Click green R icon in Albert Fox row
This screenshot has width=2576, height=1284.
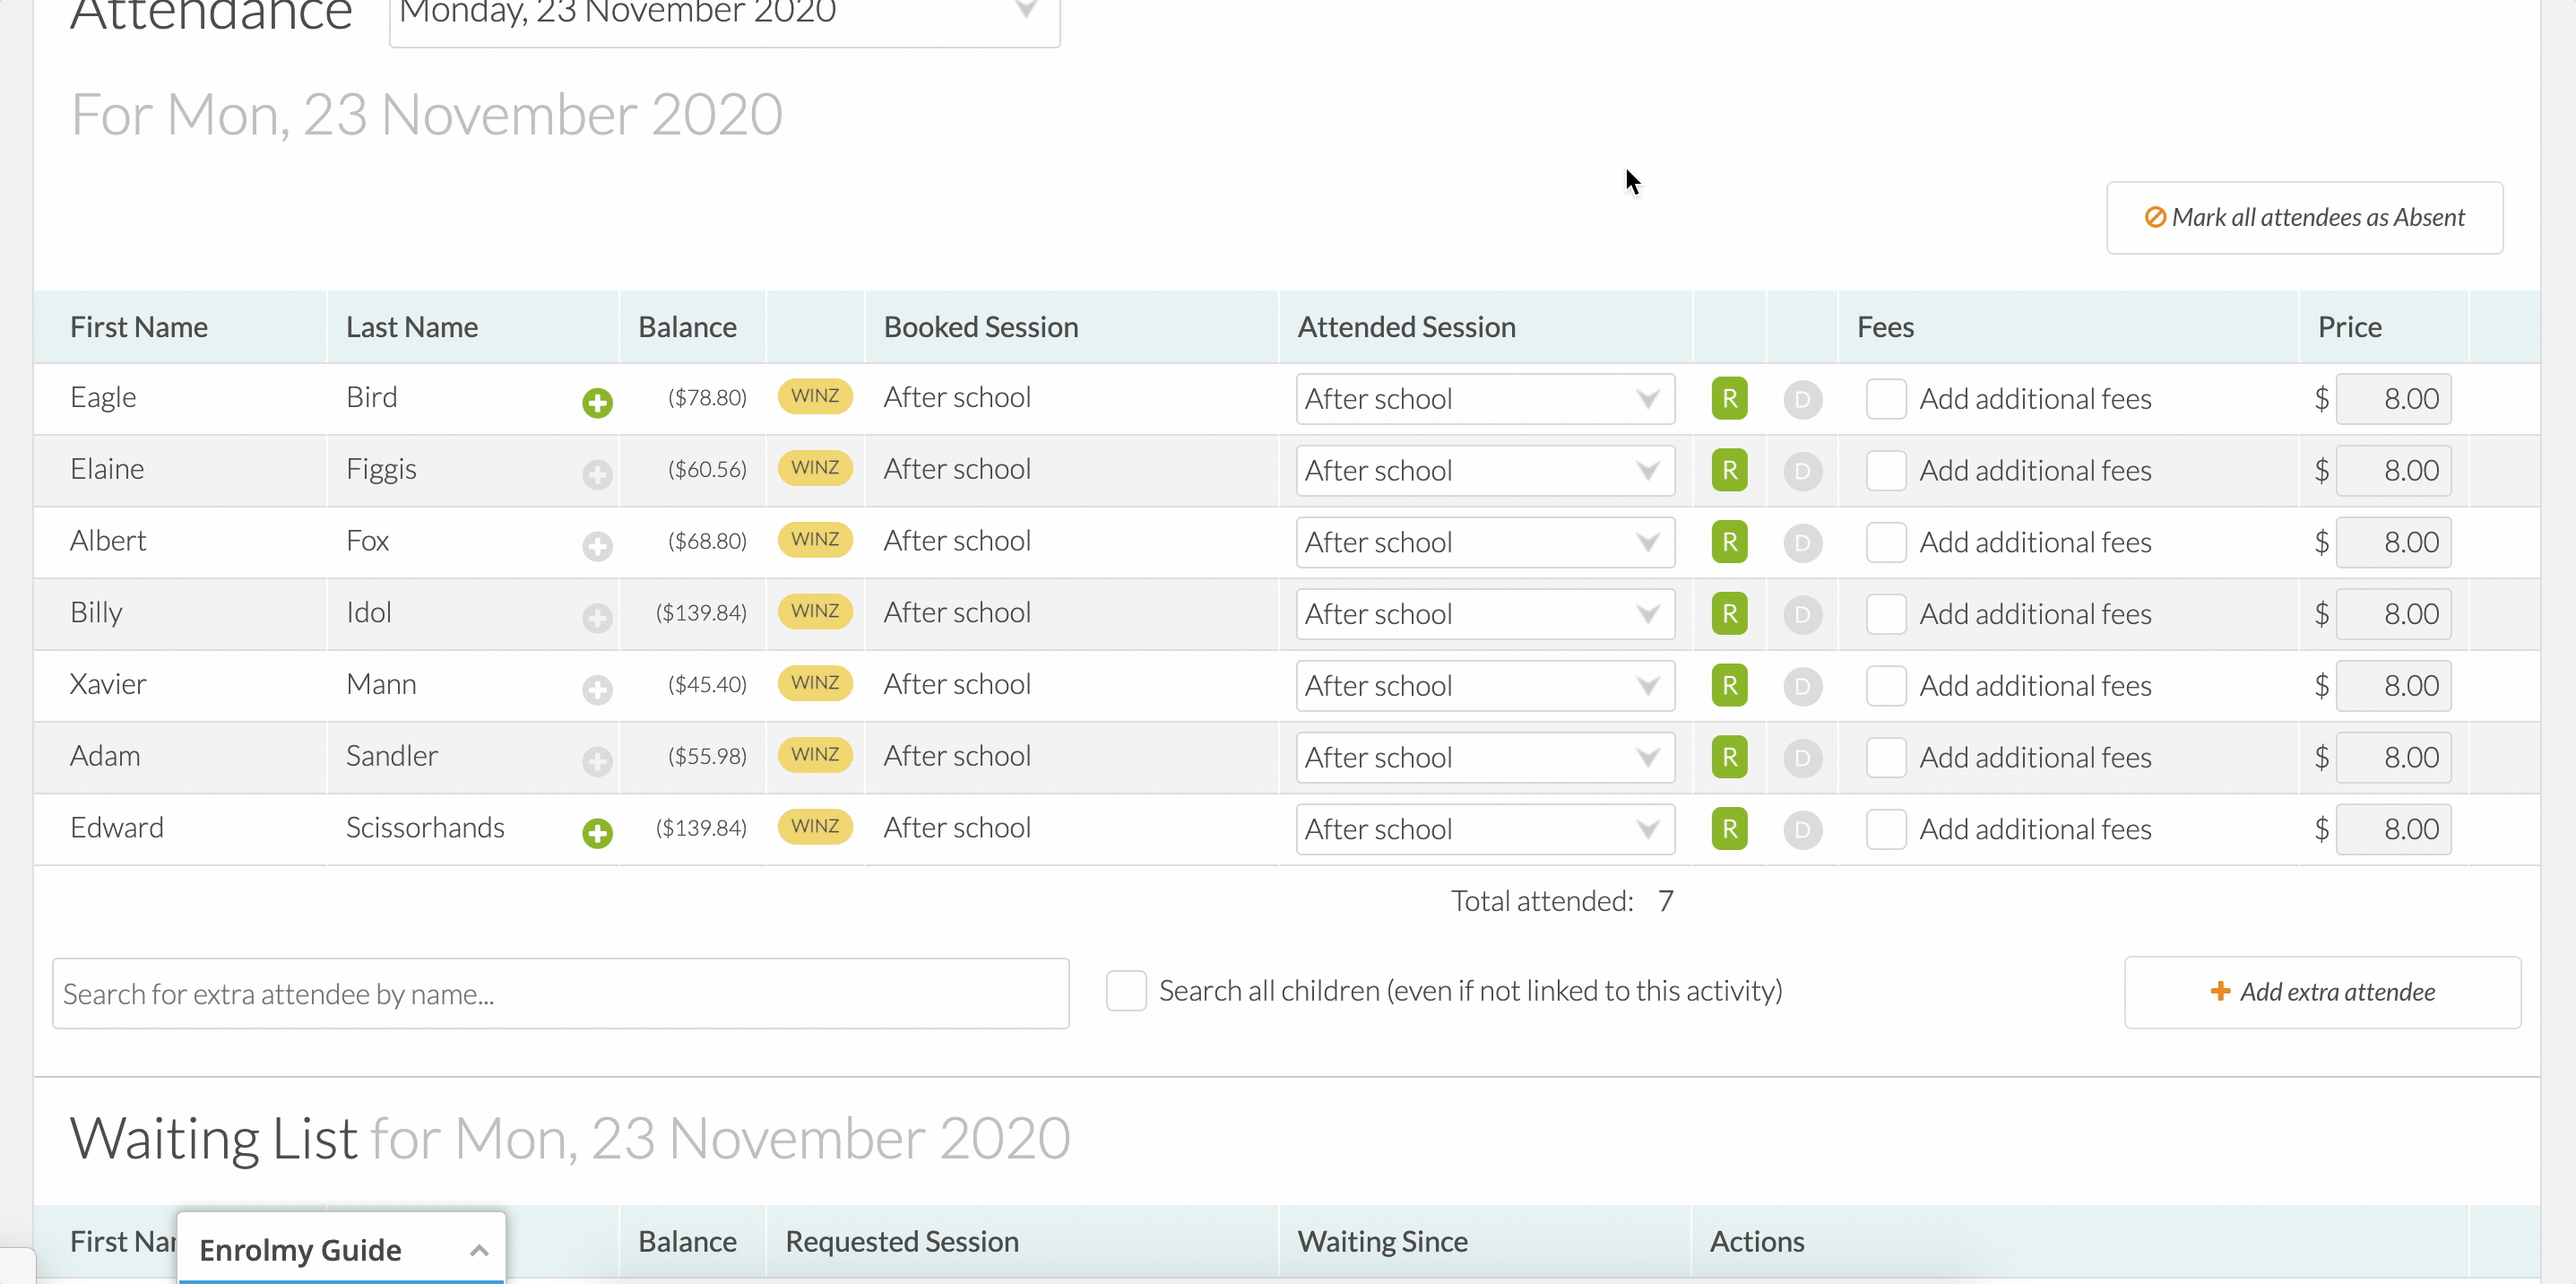point(1729,542)
